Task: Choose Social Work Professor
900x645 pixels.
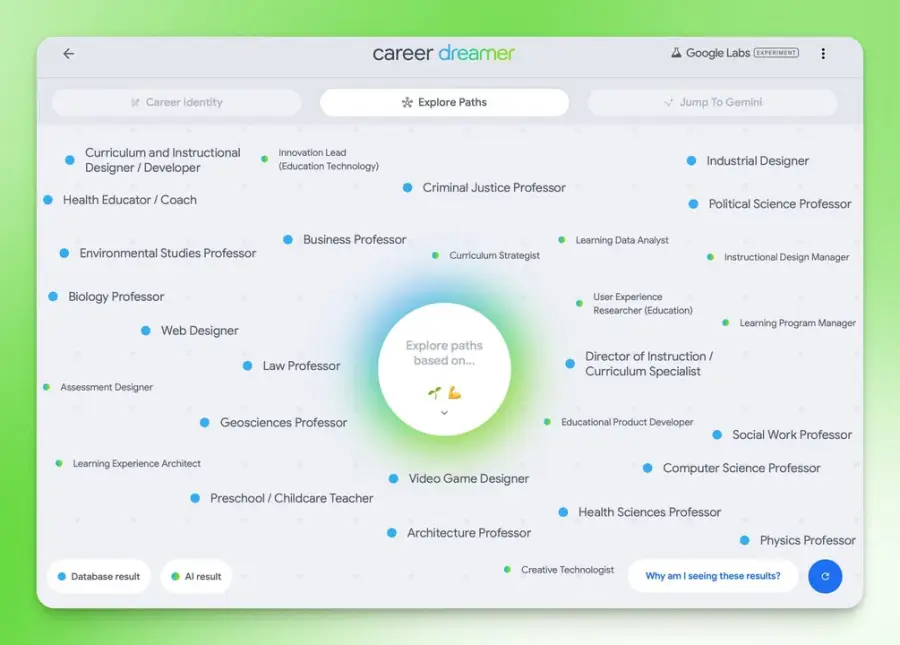Action: pyautogui.click(x=782, y=435)
